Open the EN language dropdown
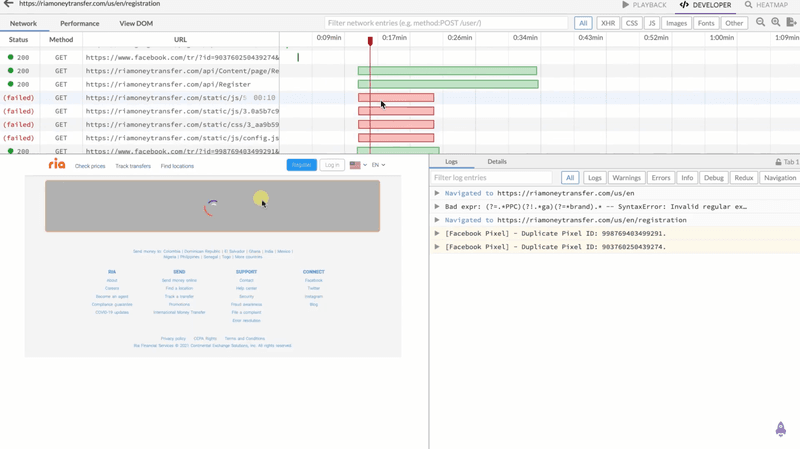The height and width of the screenshot is (449, 800). 378,165
